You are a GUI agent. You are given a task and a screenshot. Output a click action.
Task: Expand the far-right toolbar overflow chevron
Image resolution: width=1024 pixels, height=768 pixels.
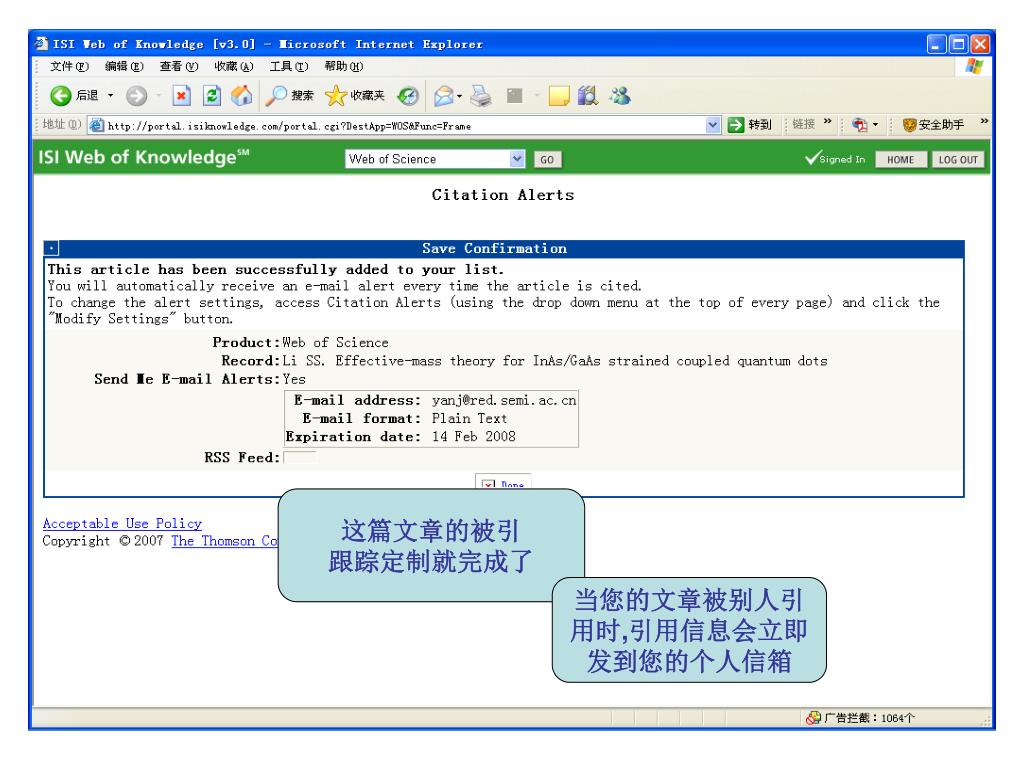coord(984,121)
